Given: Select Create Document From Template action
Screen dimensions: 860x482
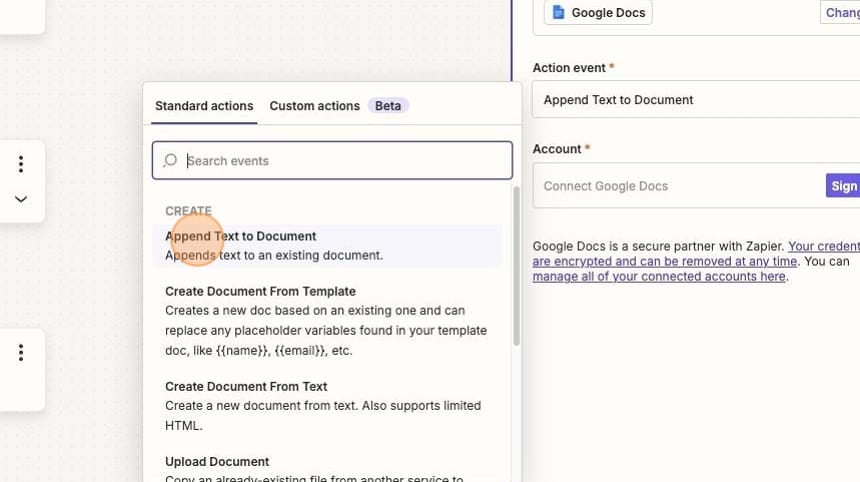Looking at the screenshot, I should coord(327,321).
